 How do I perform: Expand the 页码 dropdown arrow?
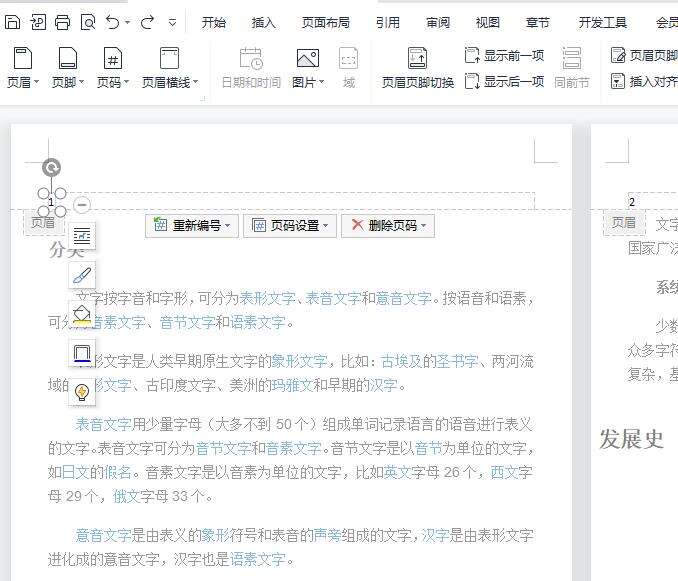(126, 81)
